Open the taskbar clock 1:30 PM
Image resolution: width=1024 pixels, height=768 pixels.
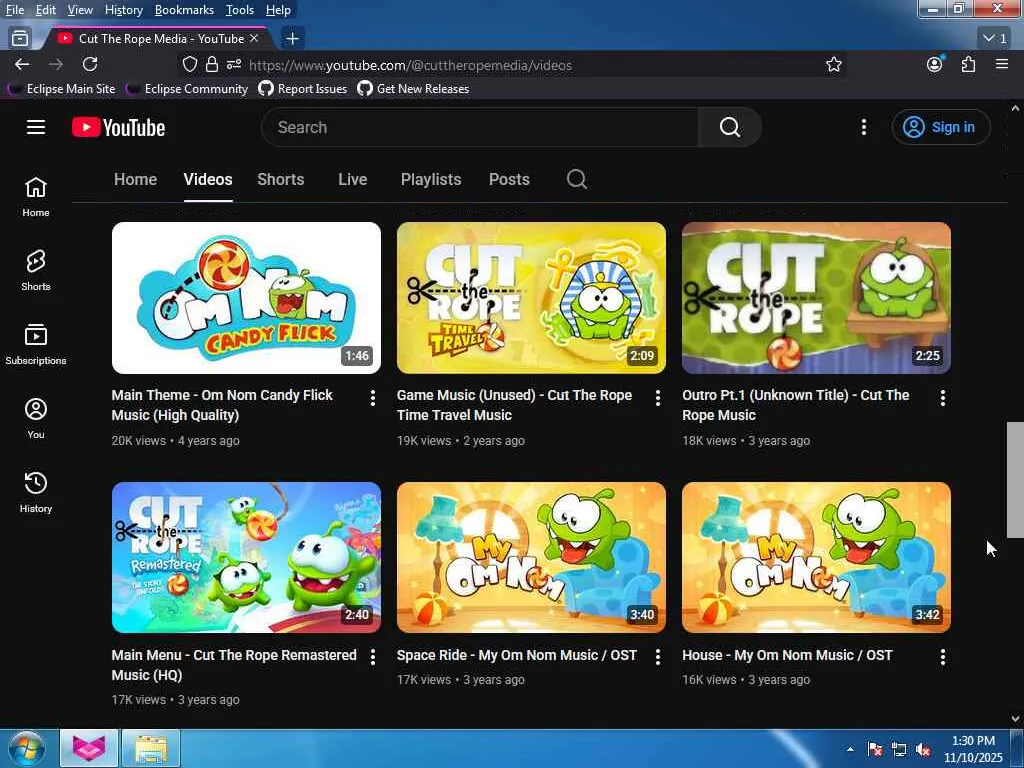click(x=973, y=749)
